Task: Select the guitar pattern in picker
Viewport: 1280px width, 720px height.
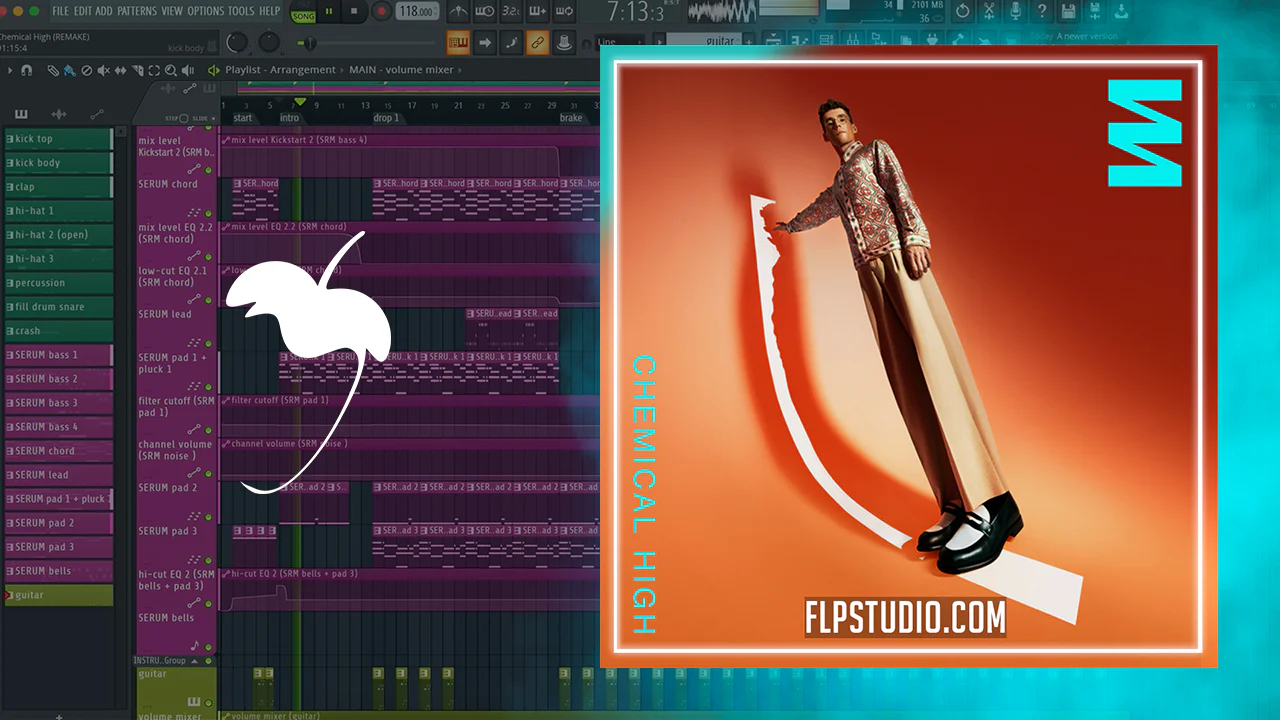Action: point(59,595)
